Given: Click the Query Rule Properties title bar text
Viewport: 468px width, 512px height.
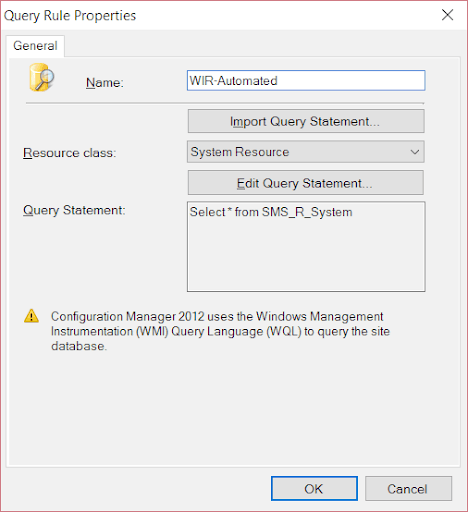Looking at the screenshot, I should (x=70, y=16).
